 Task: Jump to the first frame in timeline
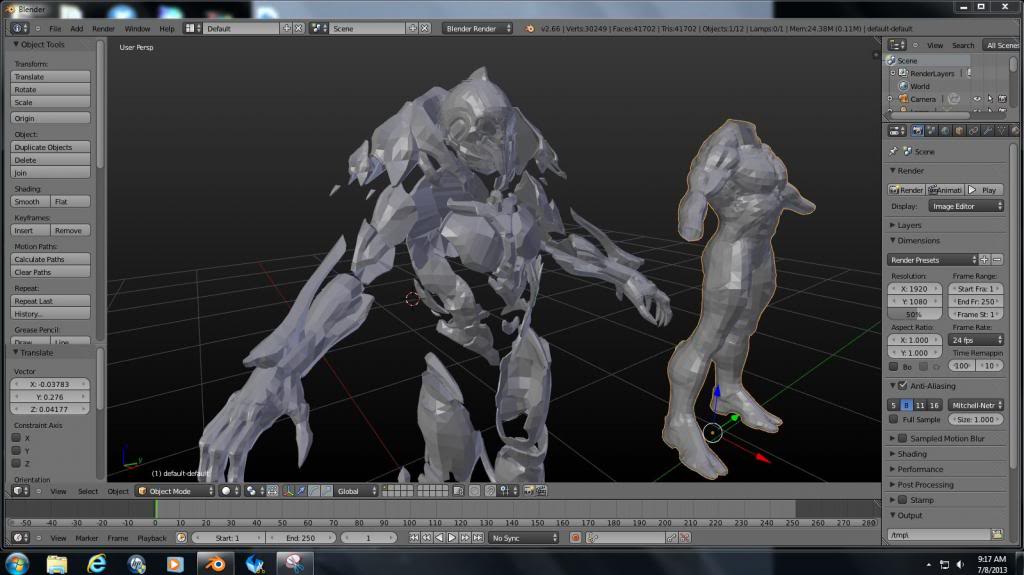click(x=414, y=538)
